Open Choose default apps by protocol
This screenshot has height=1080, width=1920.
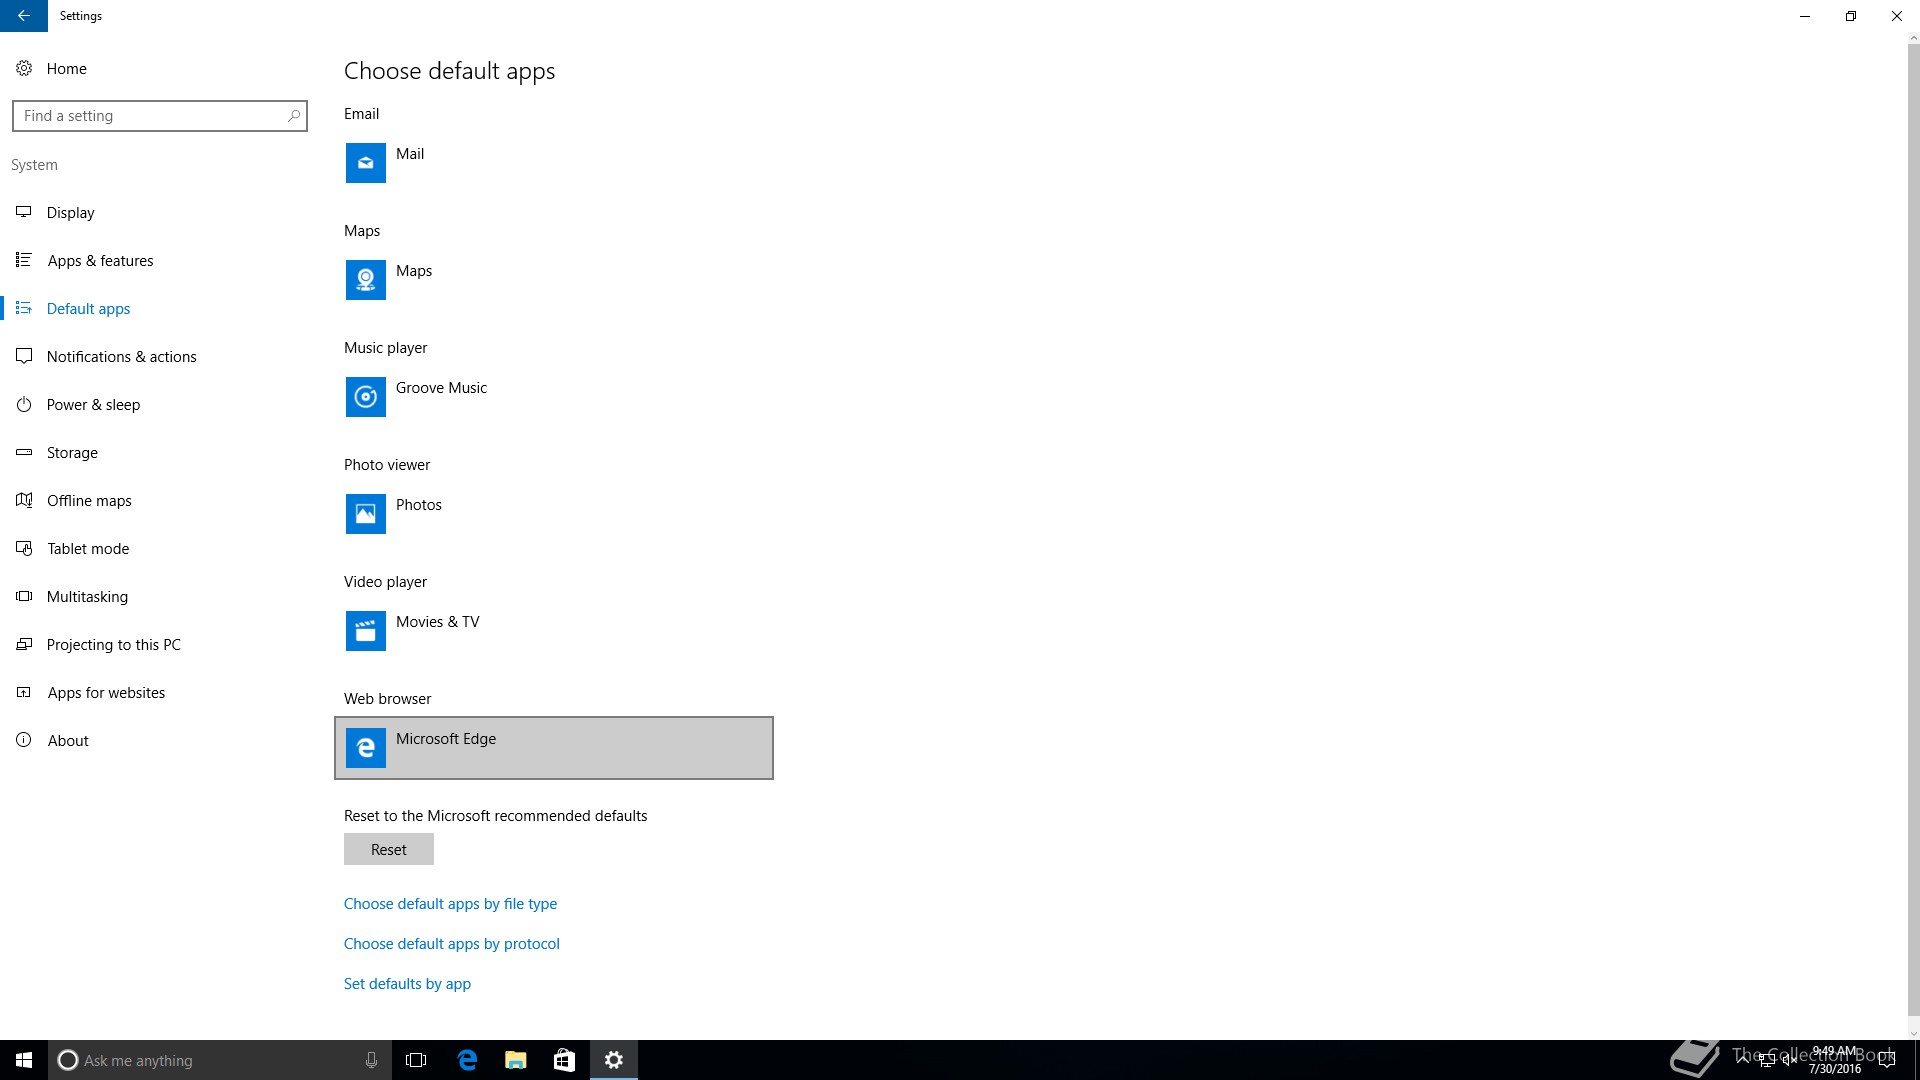(452, 943)
